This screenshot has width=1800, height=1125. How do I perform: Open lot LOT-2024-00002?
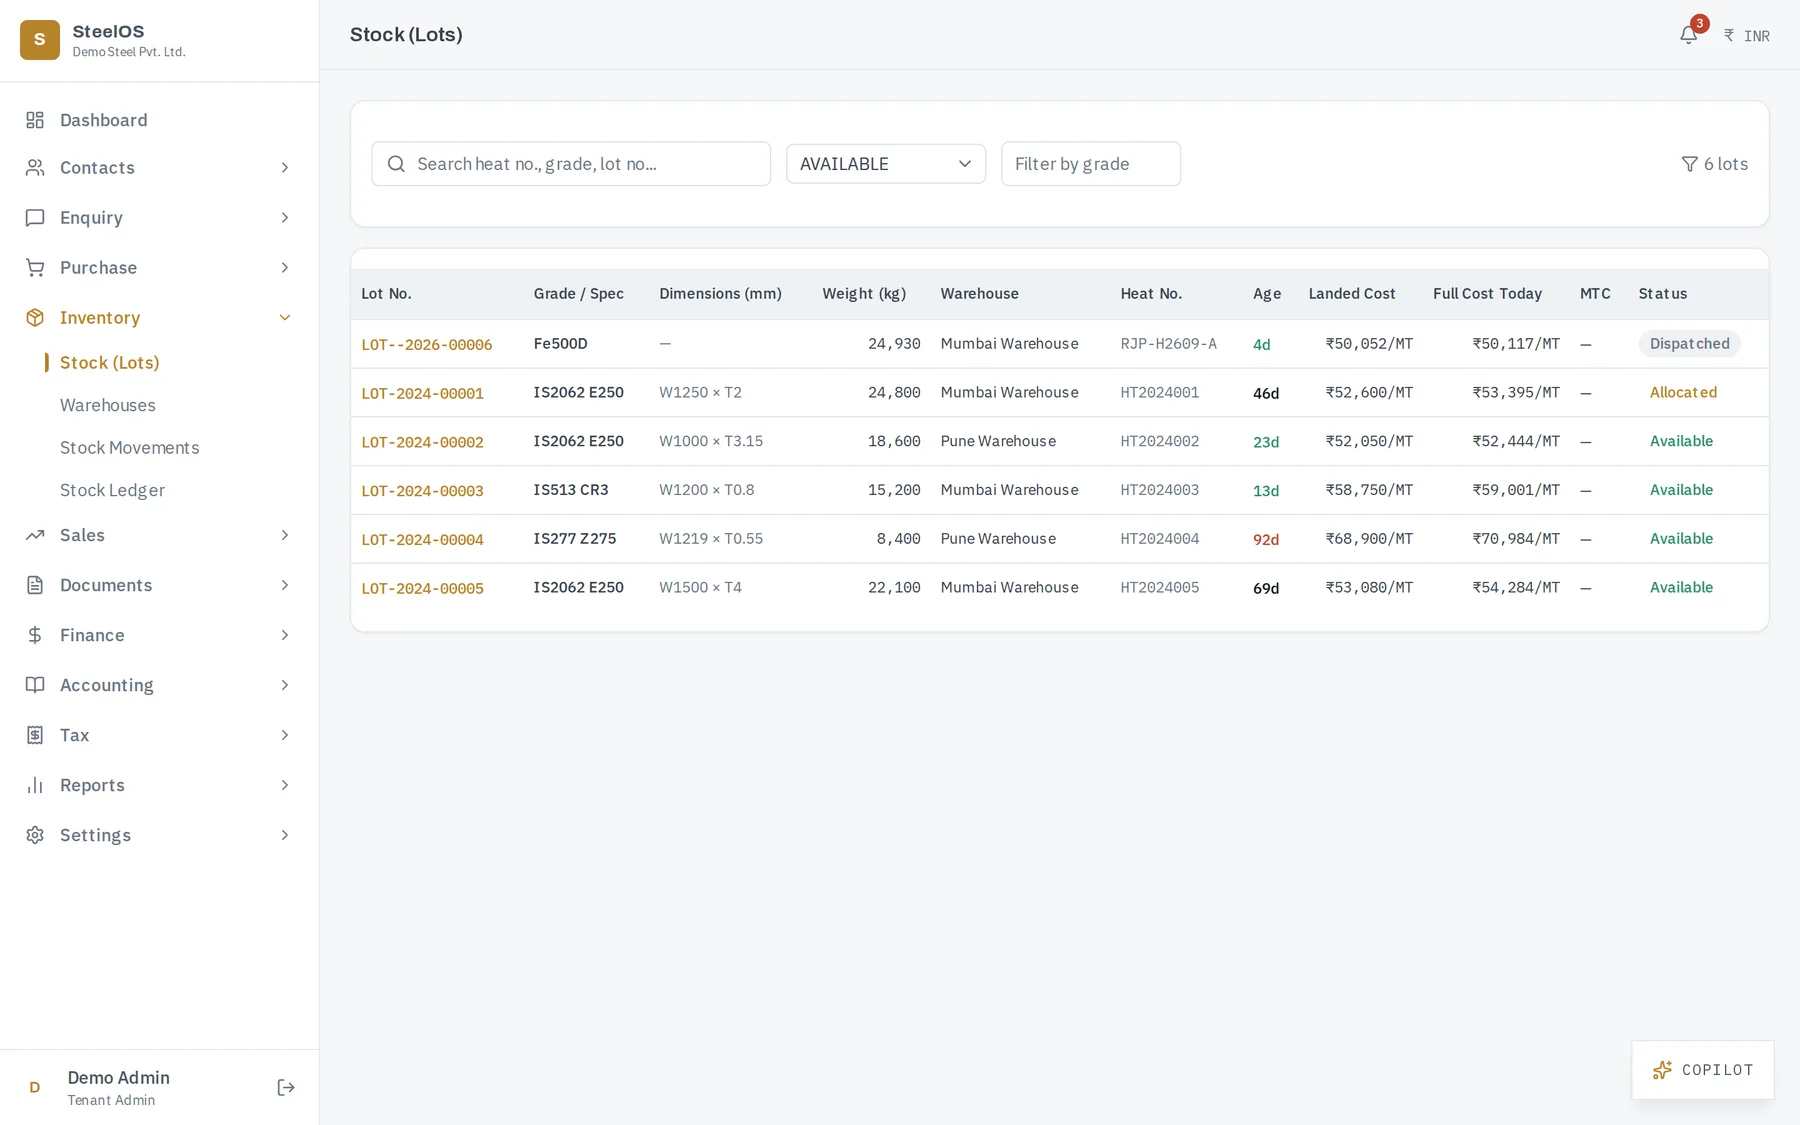tap(422, 442)
